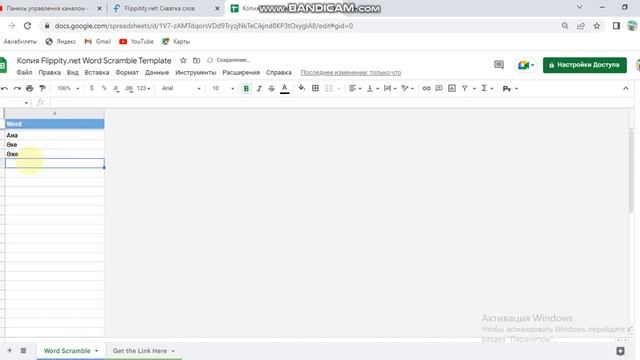Insert a chart from toolbar
The height and width of the screenshot is (360, 640).
click(x=452, y=89)
